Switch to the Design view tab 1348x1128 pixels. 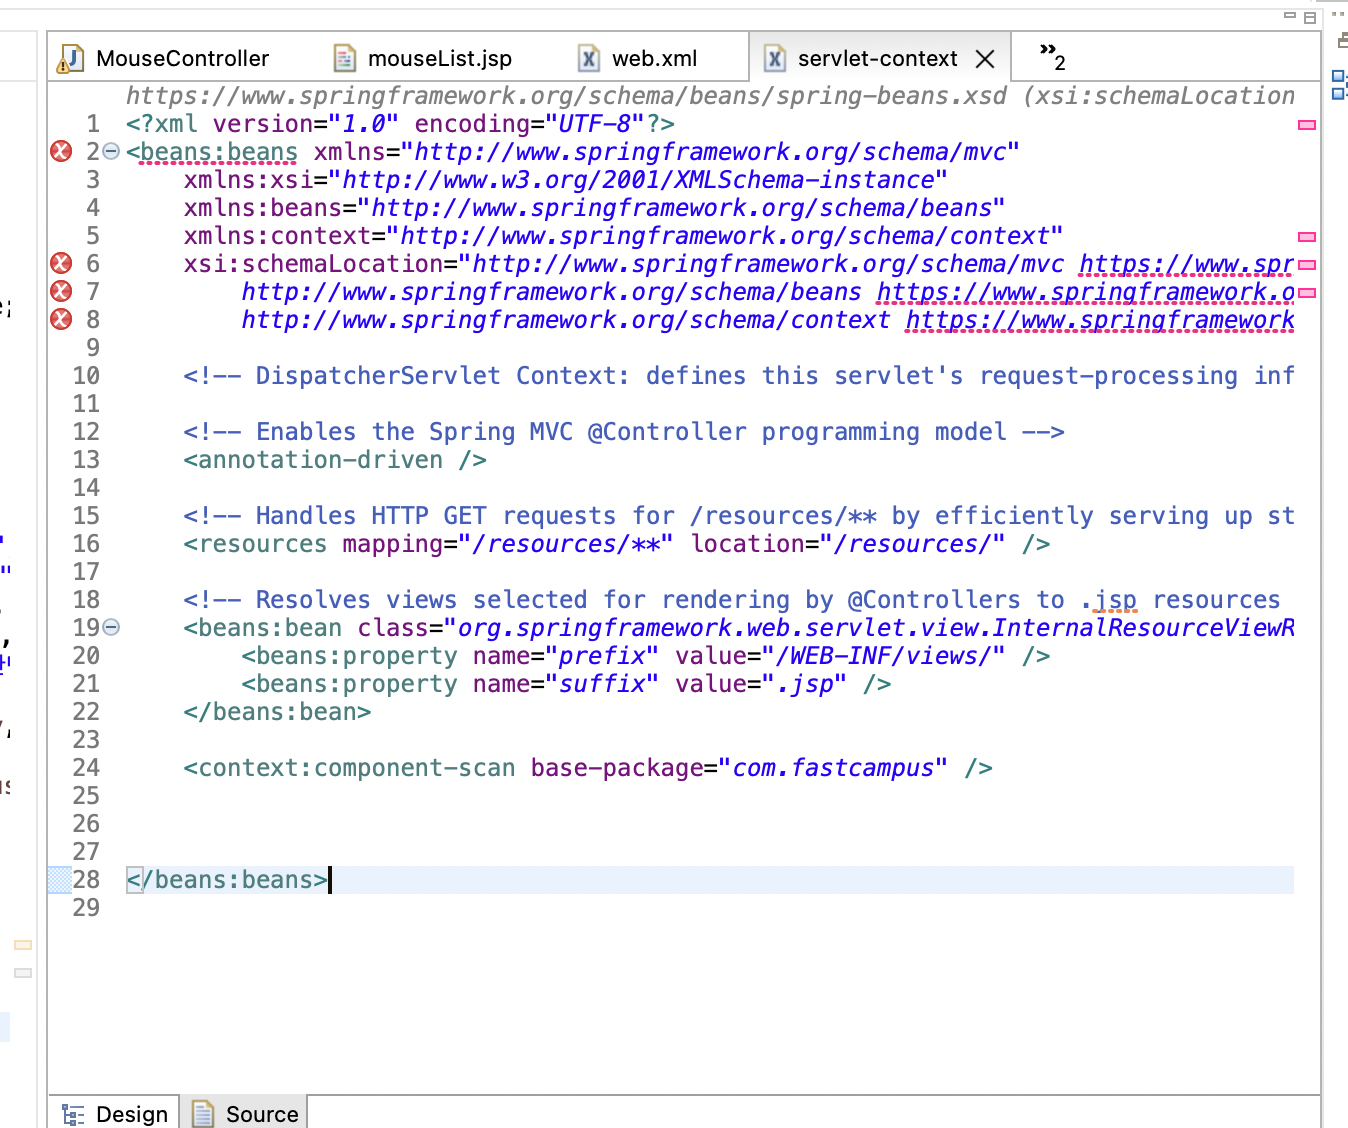pos(115,1113)
